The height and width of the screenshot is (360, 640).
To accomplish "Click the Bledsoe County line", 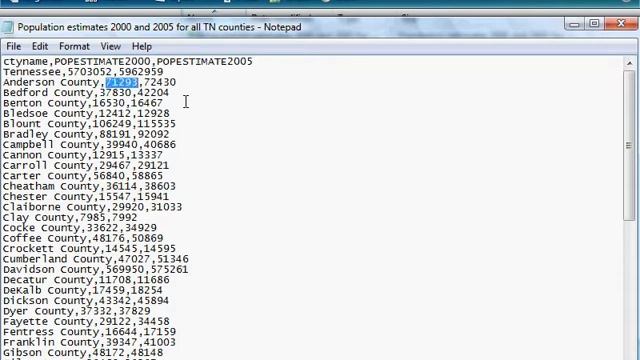I will 86,113.
